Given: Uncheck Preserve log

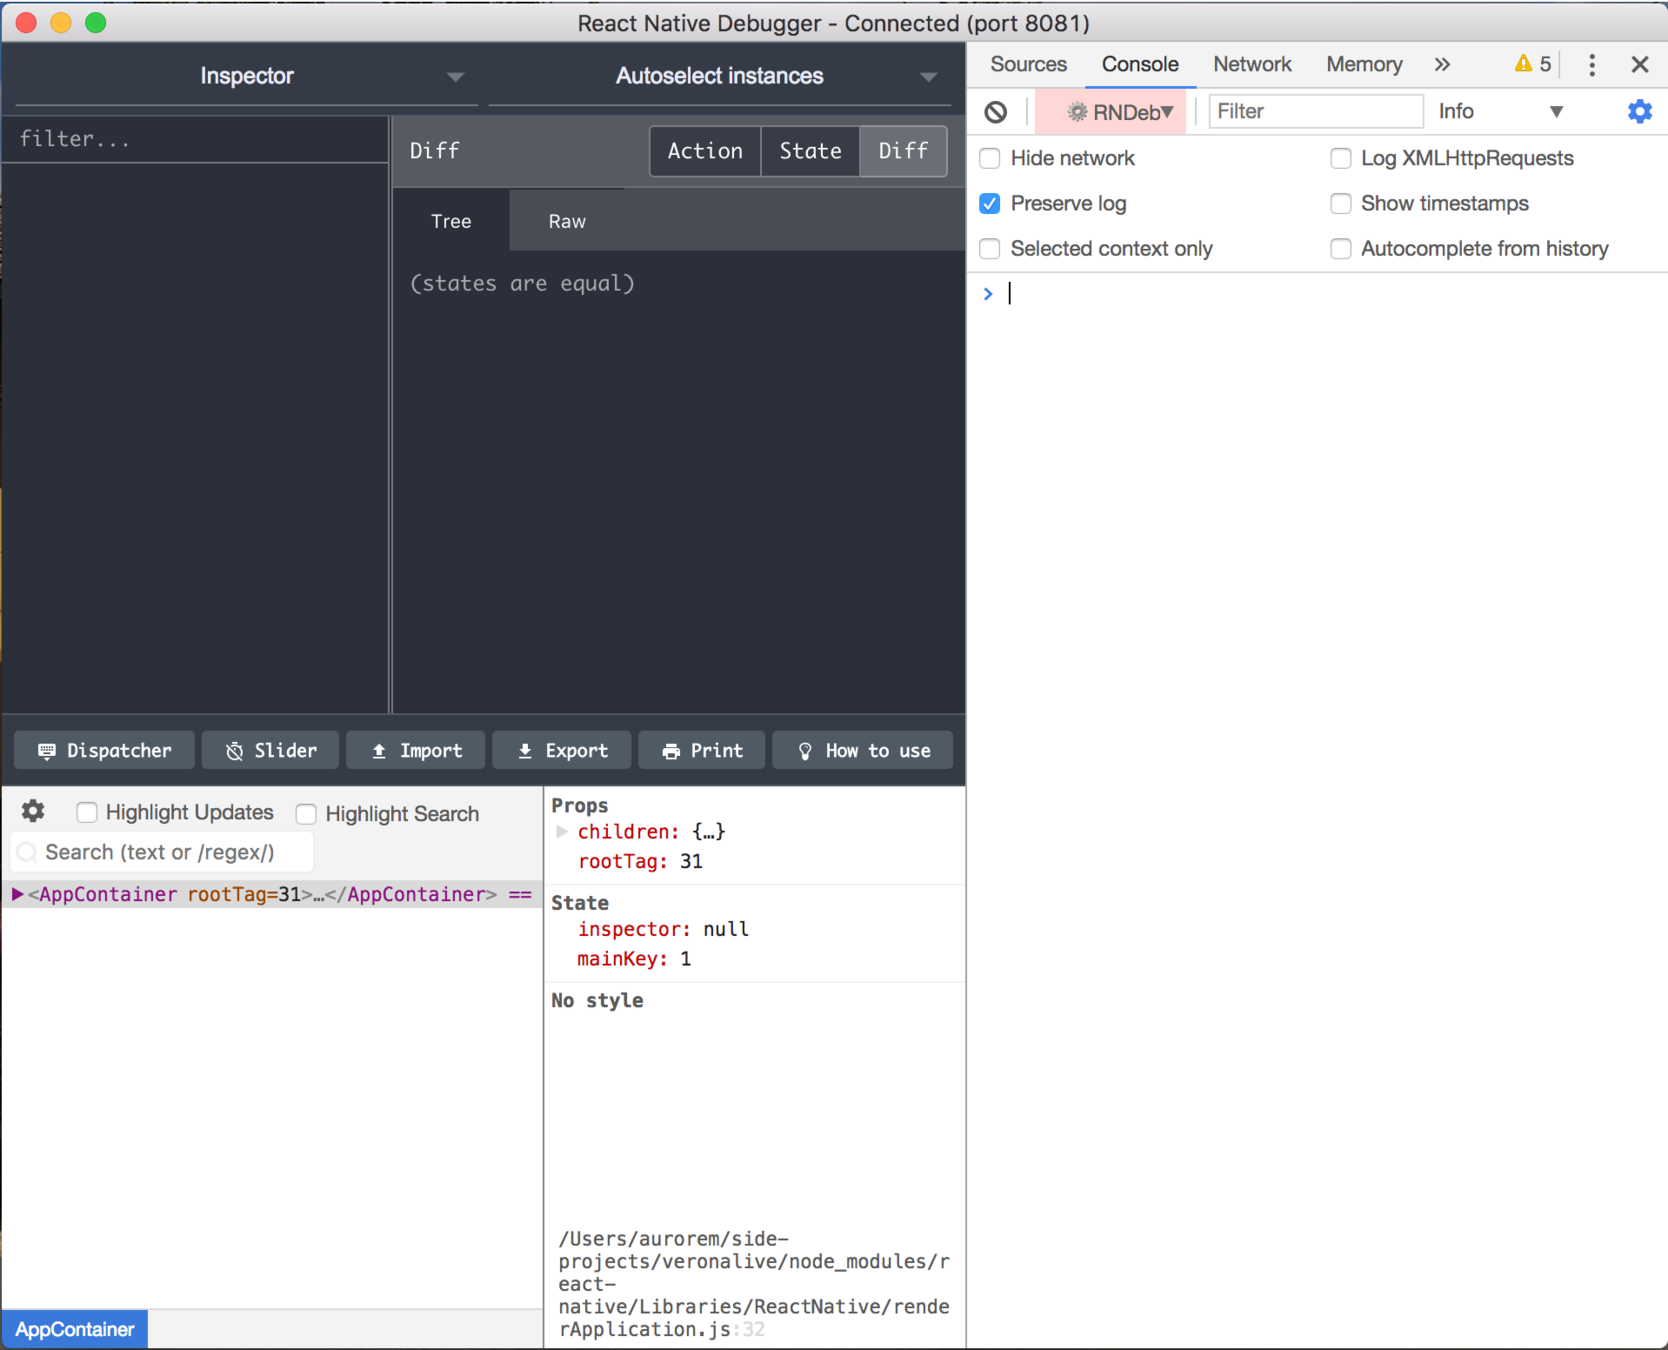Looking at the screenshot, I should pyautogui.click(x=990, y=203).
